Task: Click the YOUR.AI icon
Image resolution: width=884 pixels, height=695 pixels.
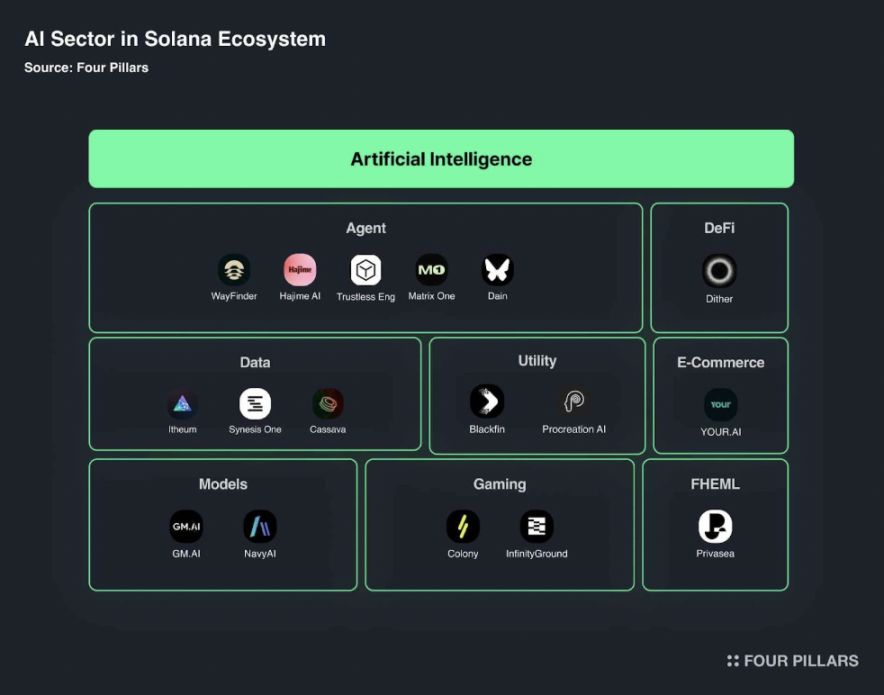Action: click(721, 405)
